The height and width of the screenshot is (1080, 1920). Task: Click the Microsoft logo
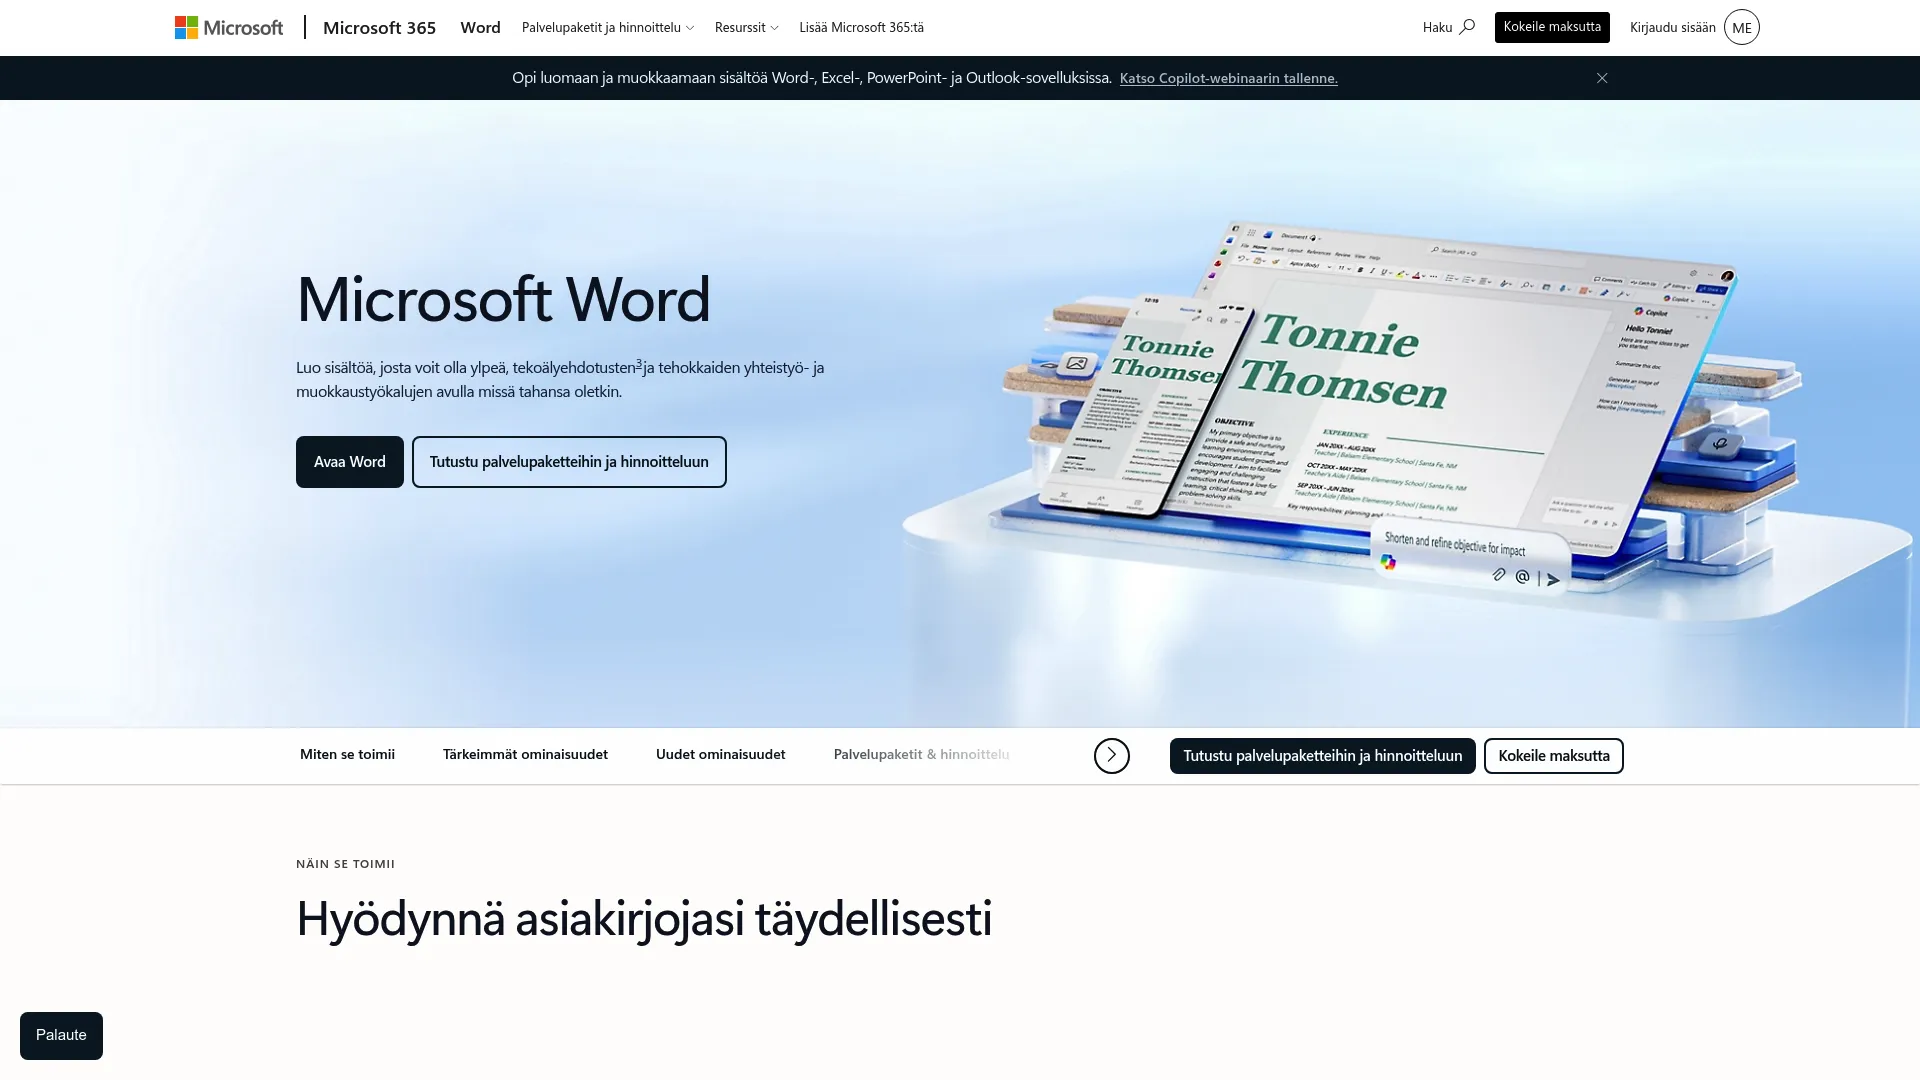[229, 28]
